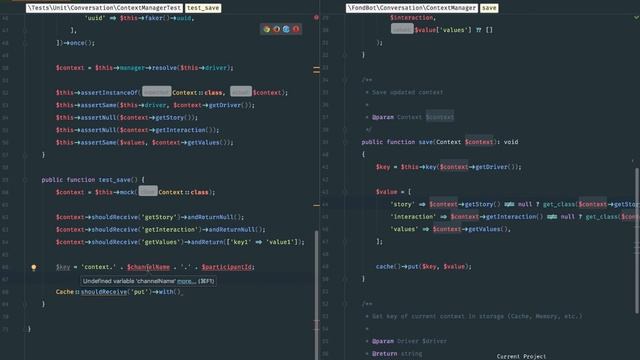Click the parameter hint before $context in assertInstanceOf
Viewport: 640px width, 360px height.
pyautogui.click(x=241, y=91)
